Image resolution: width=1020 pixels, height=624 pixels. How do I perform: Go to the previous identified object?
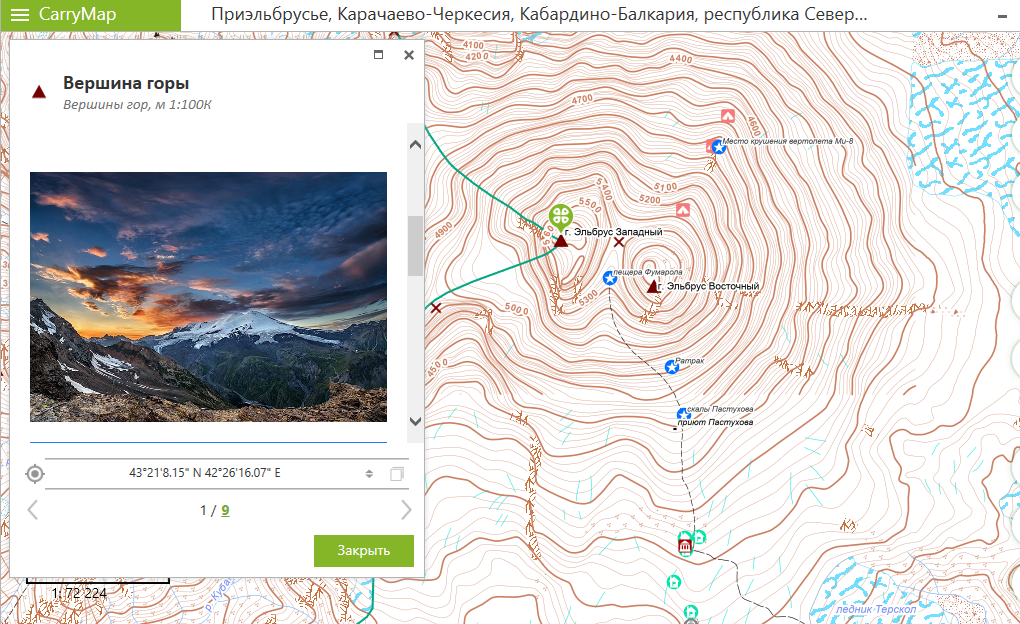(x=32, y=511)
